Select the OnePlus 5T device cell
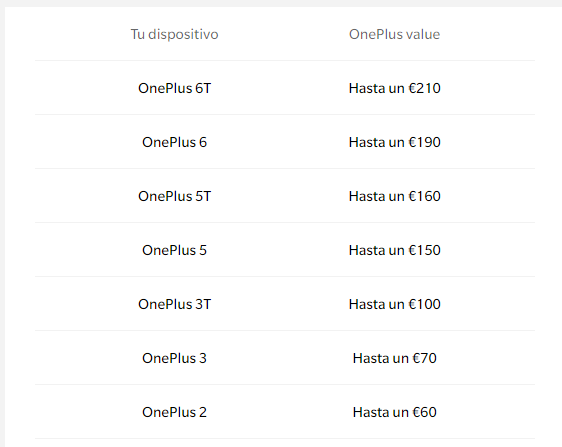The image size is (562, 447). [175, 196]
